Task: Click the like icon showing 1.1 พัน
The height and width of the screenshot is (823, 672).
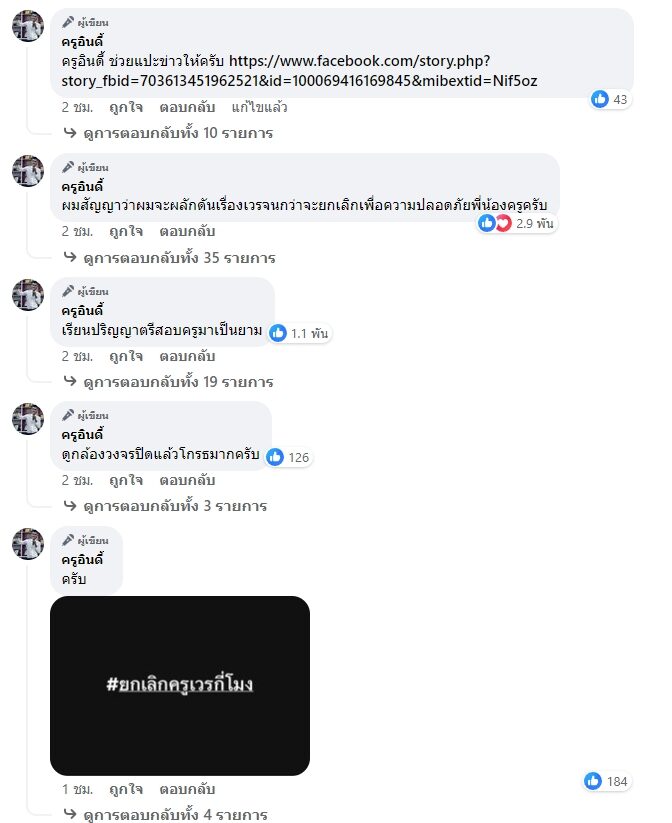Action: click(278, 333)
